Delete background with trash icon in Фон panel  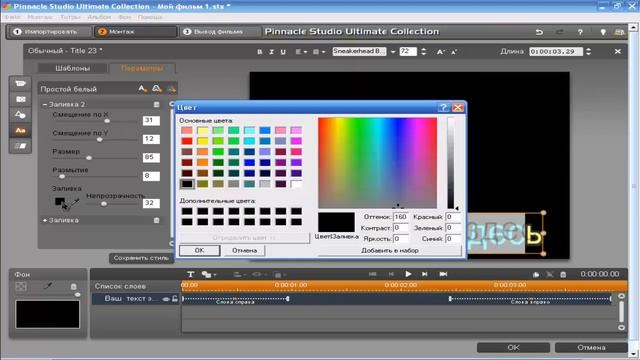coord(73,287)
